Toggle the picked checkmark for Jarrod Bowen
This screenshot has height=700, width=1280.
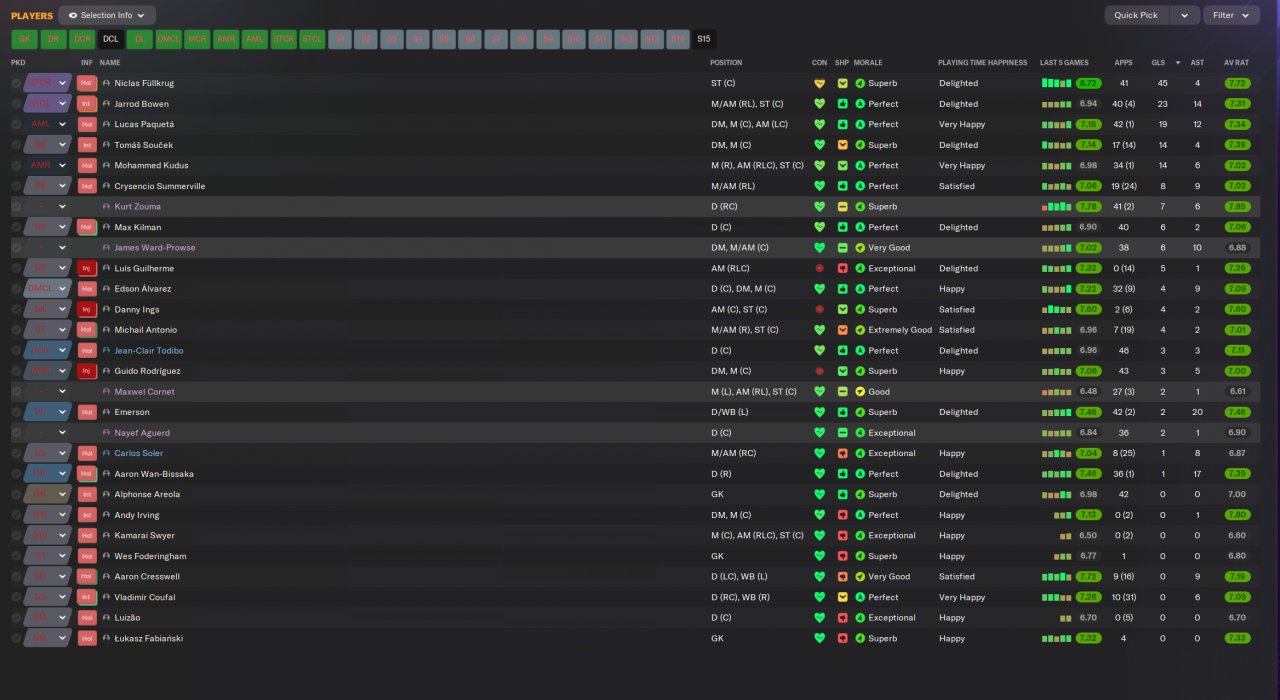tap(16, 104)
